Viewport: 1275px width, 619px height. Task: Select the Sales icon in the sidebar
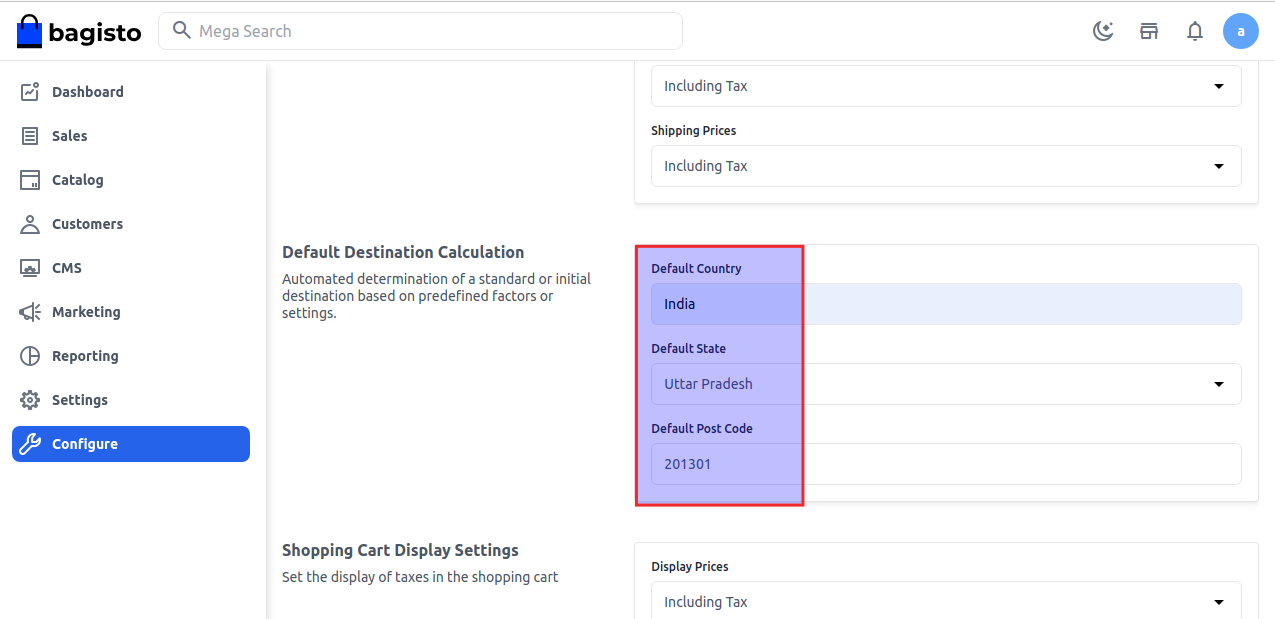31,135
